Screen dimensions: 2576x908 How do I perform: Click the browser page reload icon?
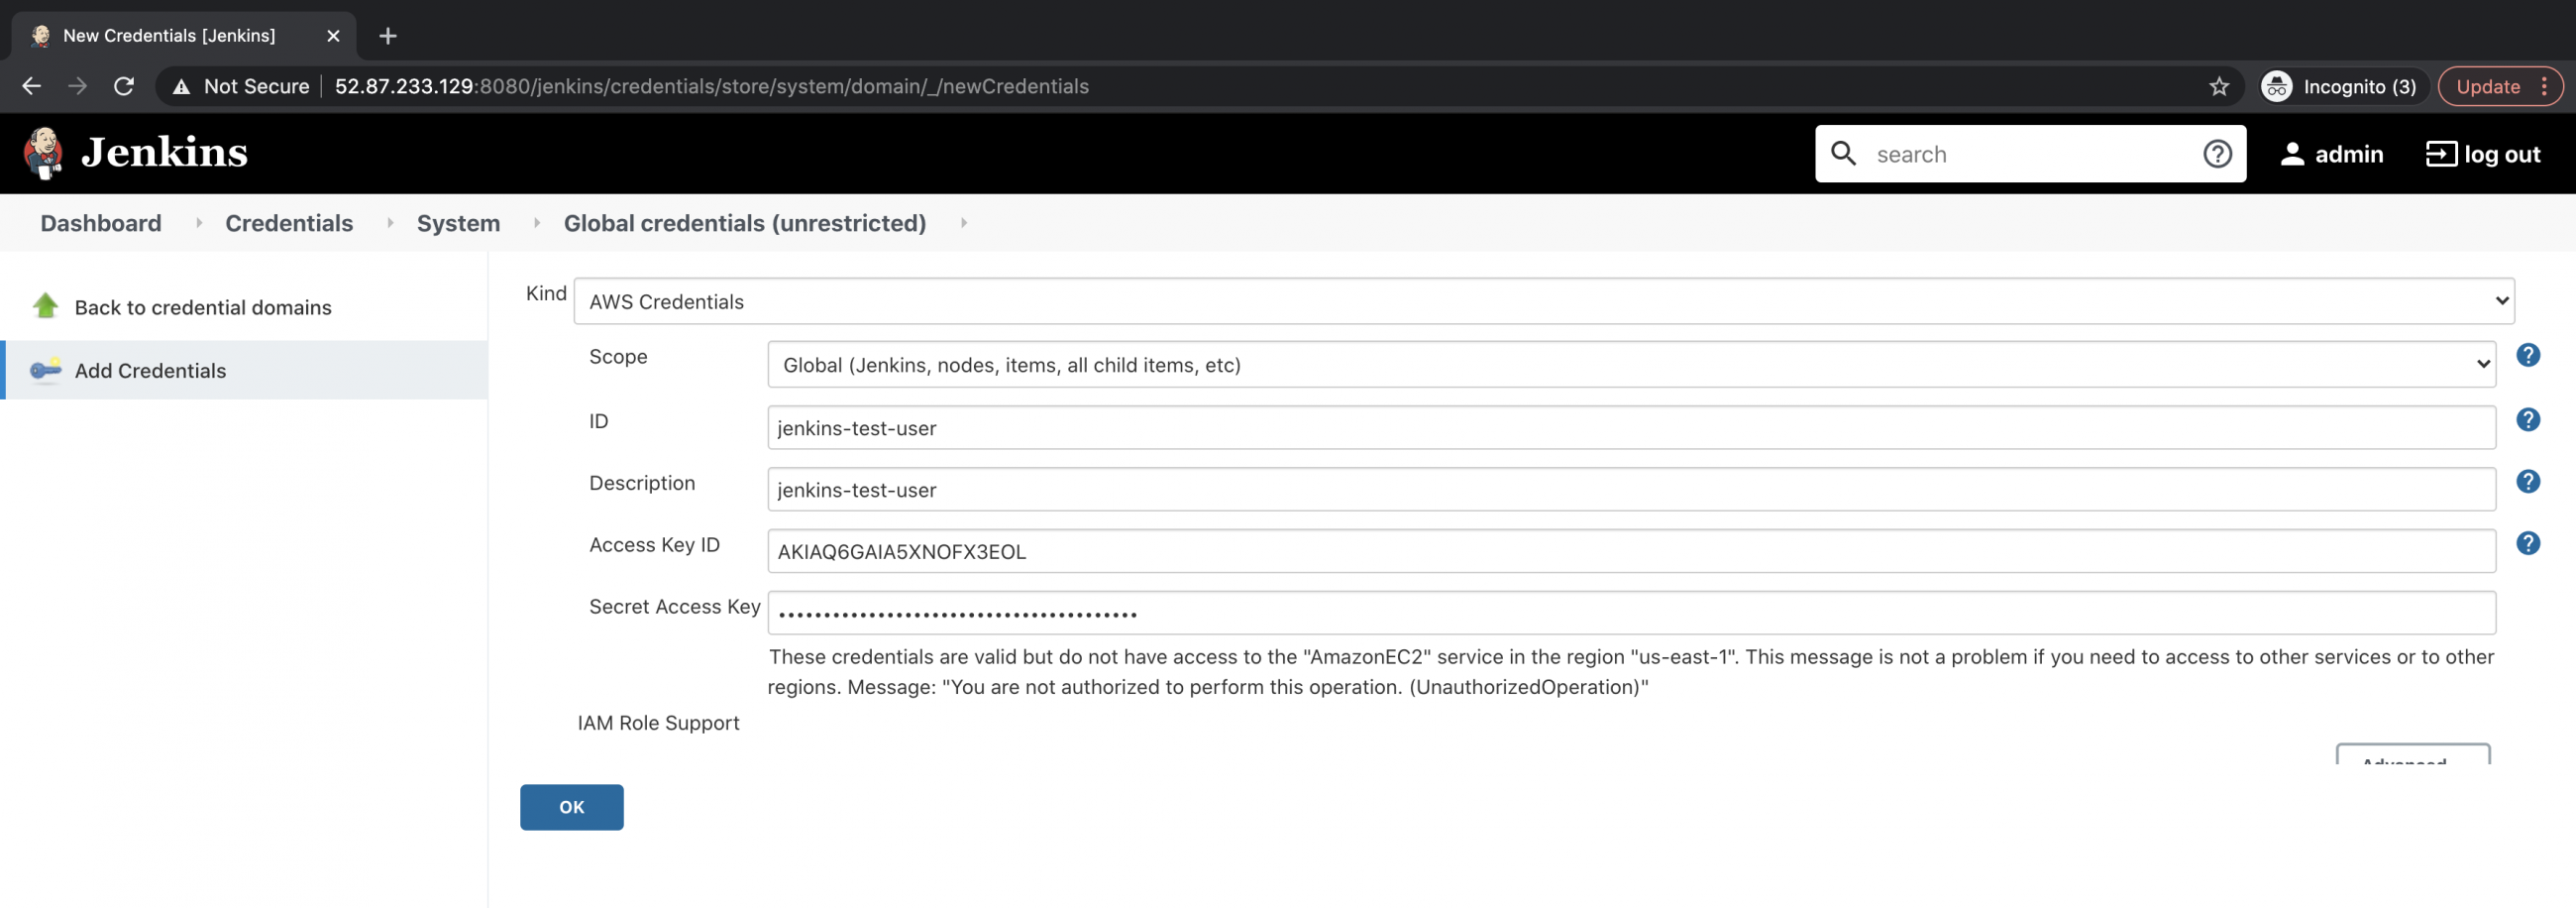[x=124, y=86]
